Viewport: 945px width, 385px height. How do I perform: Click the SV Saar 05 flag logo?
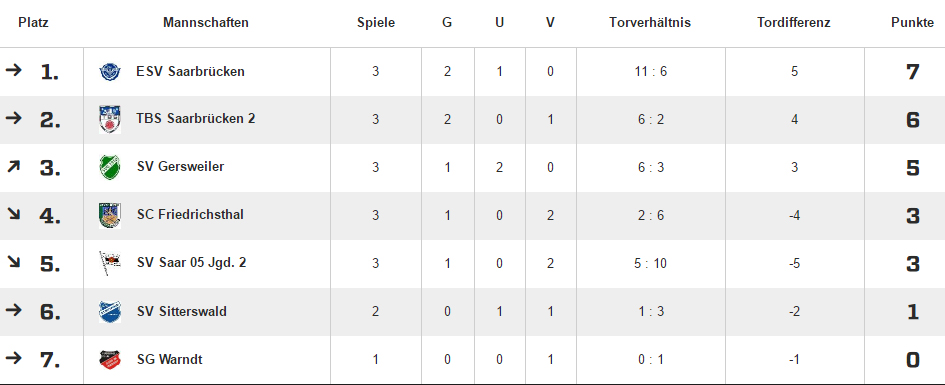tap(110, 263)
